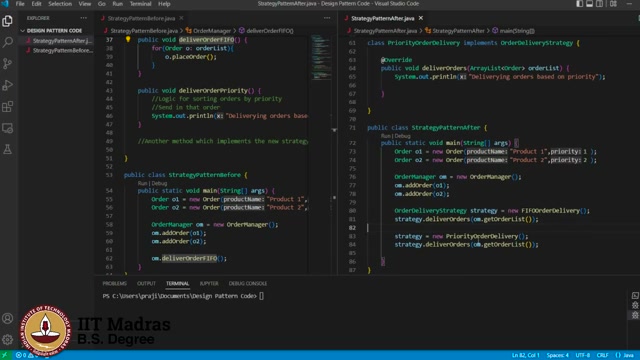Click main(String[]) breadcrumb in right editor
Image resolution: width=640 pixels, height=360 pixels.
pos(517,31)
